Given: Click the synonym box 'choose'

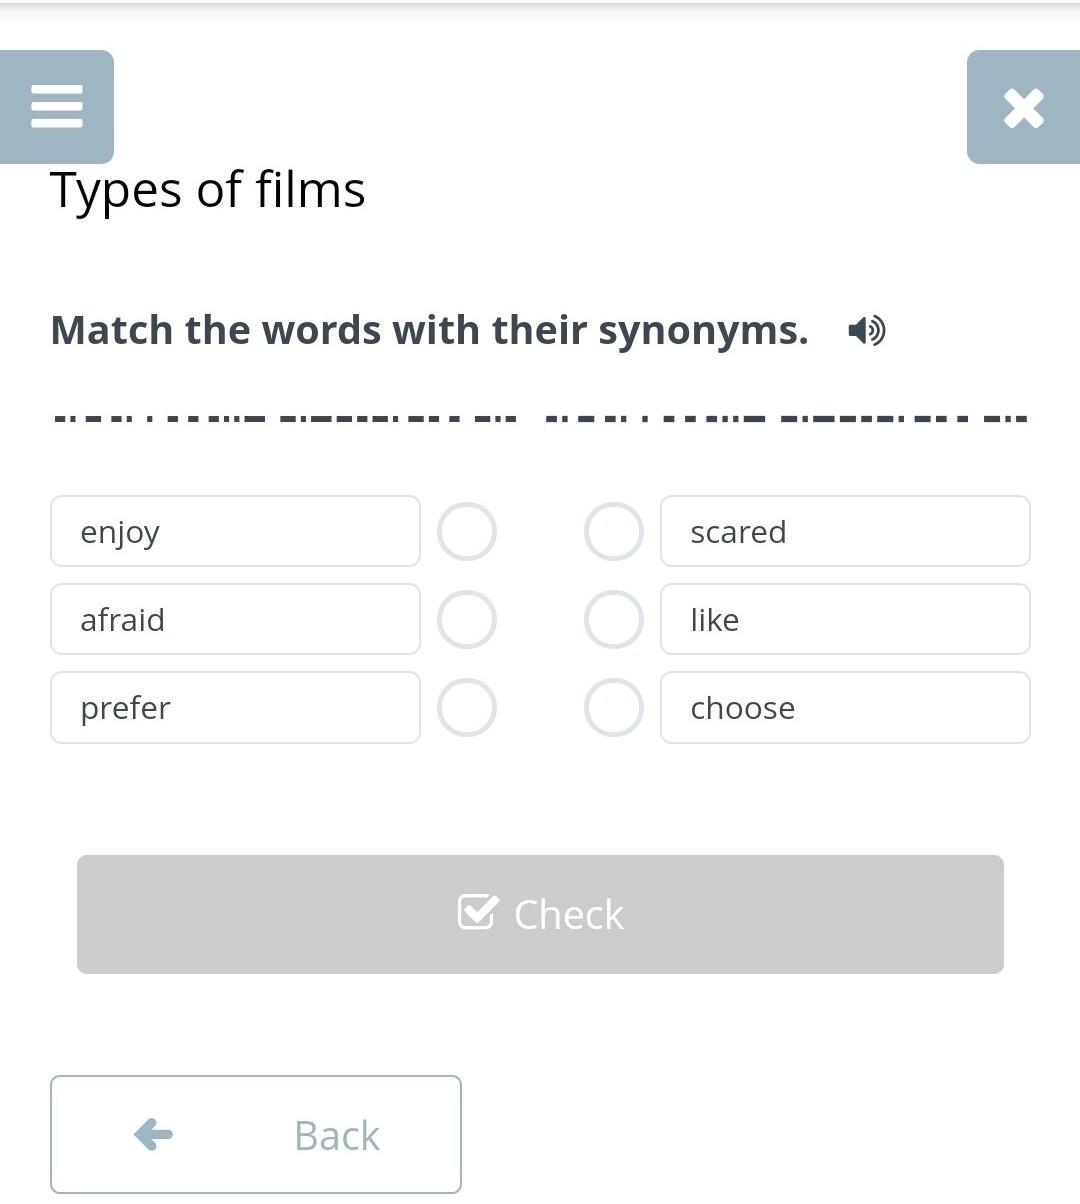Looking at the screenshot, I should [x=845, y=707].
